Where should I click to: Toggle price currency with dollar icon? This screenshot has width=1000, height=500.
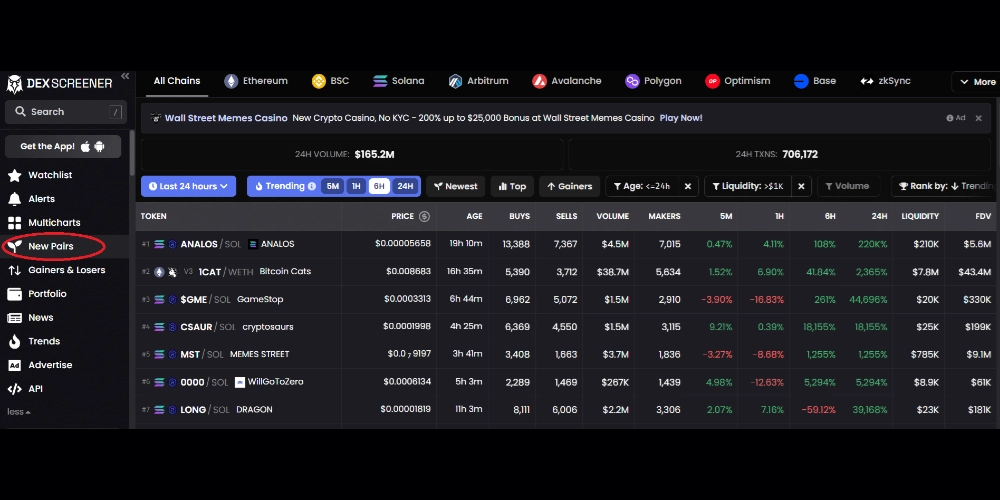(x=424, y=216)
